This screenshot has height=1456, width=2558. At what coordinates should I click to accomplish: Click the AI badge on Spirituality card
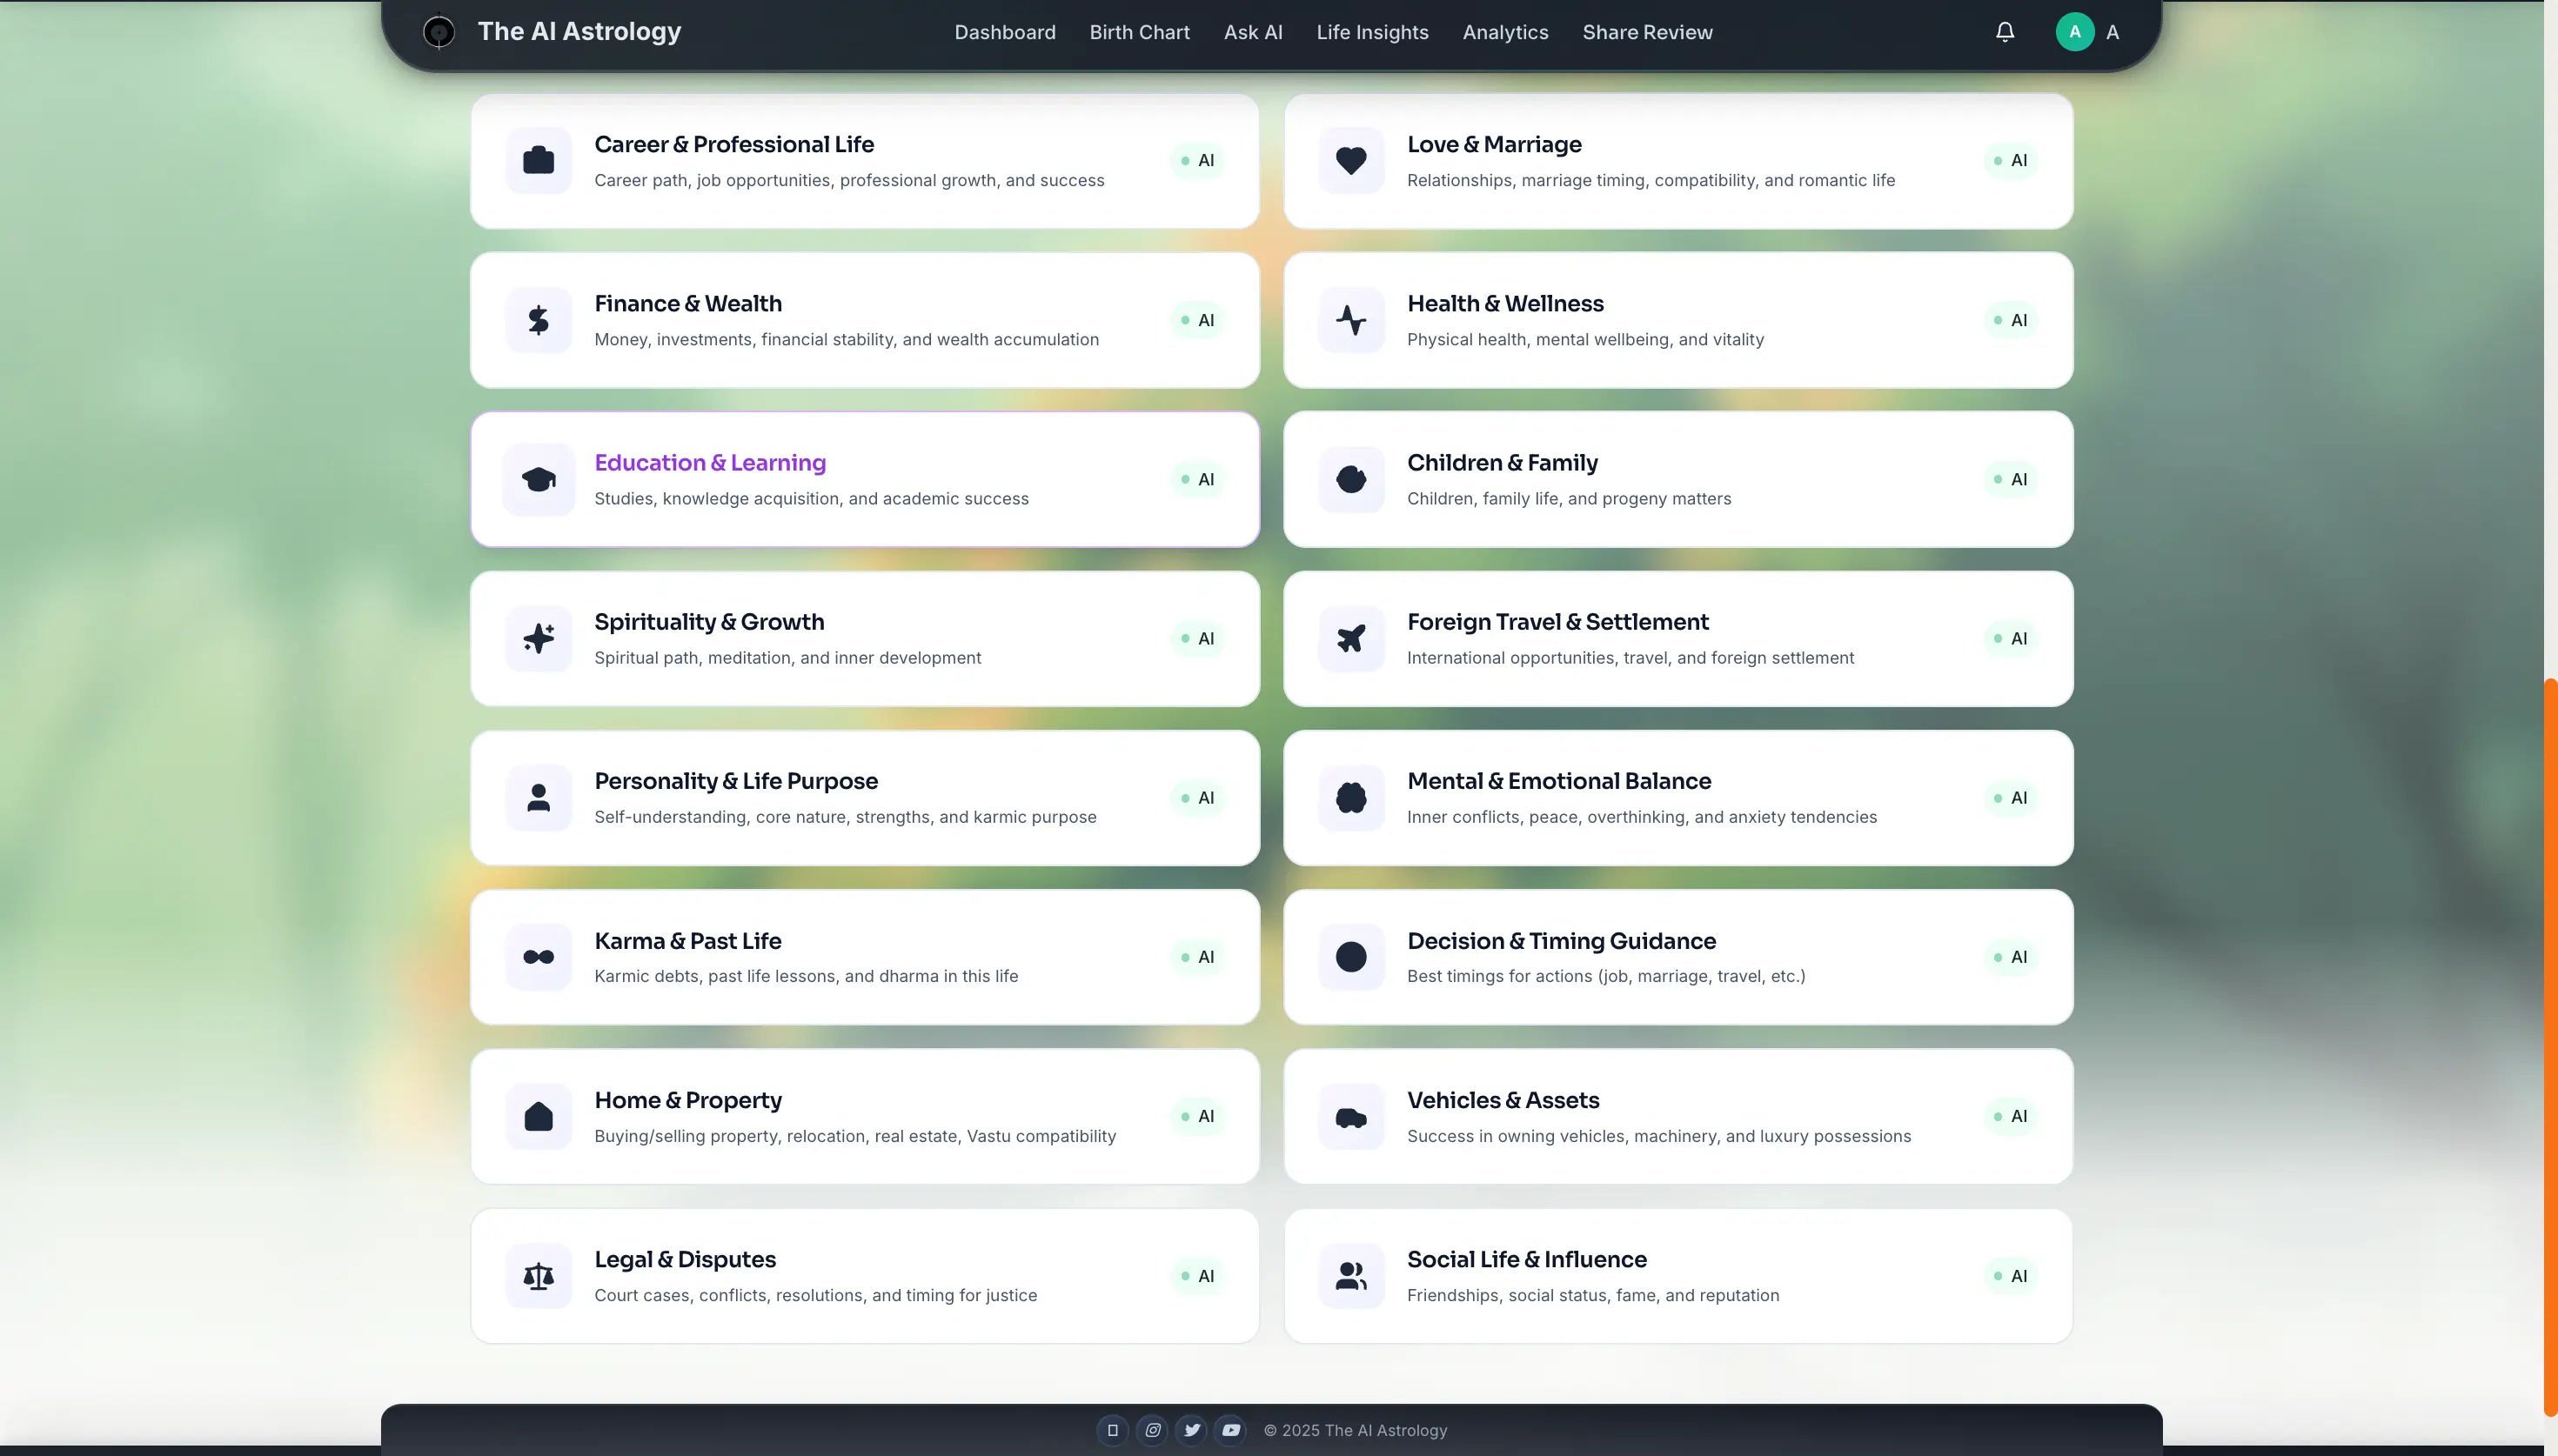[x=1198, y=638]
